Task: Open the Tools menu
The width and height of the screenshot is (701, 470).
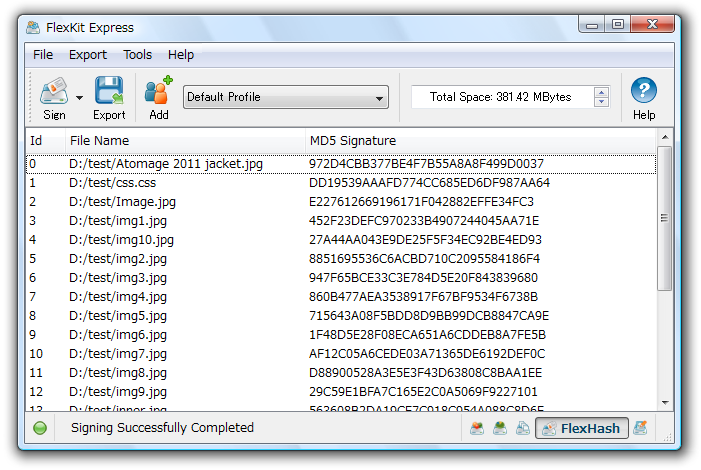Action: point(138,55)
